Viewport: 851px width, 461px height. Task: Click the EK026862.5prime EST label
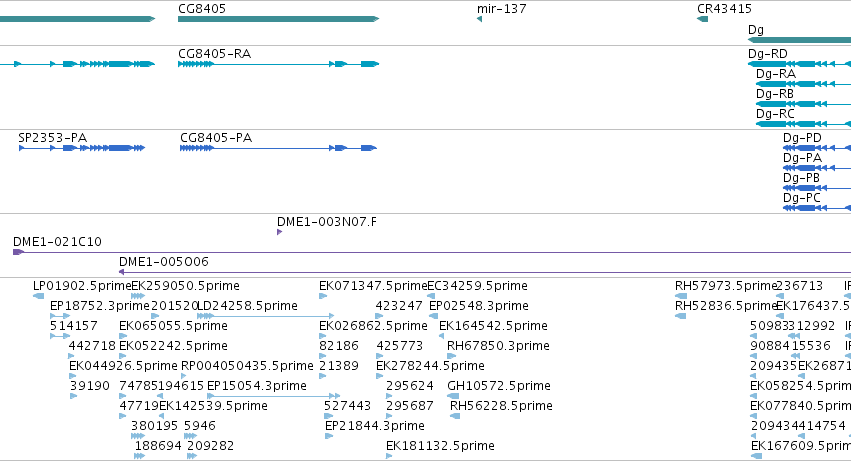click(x=373, y=326)
